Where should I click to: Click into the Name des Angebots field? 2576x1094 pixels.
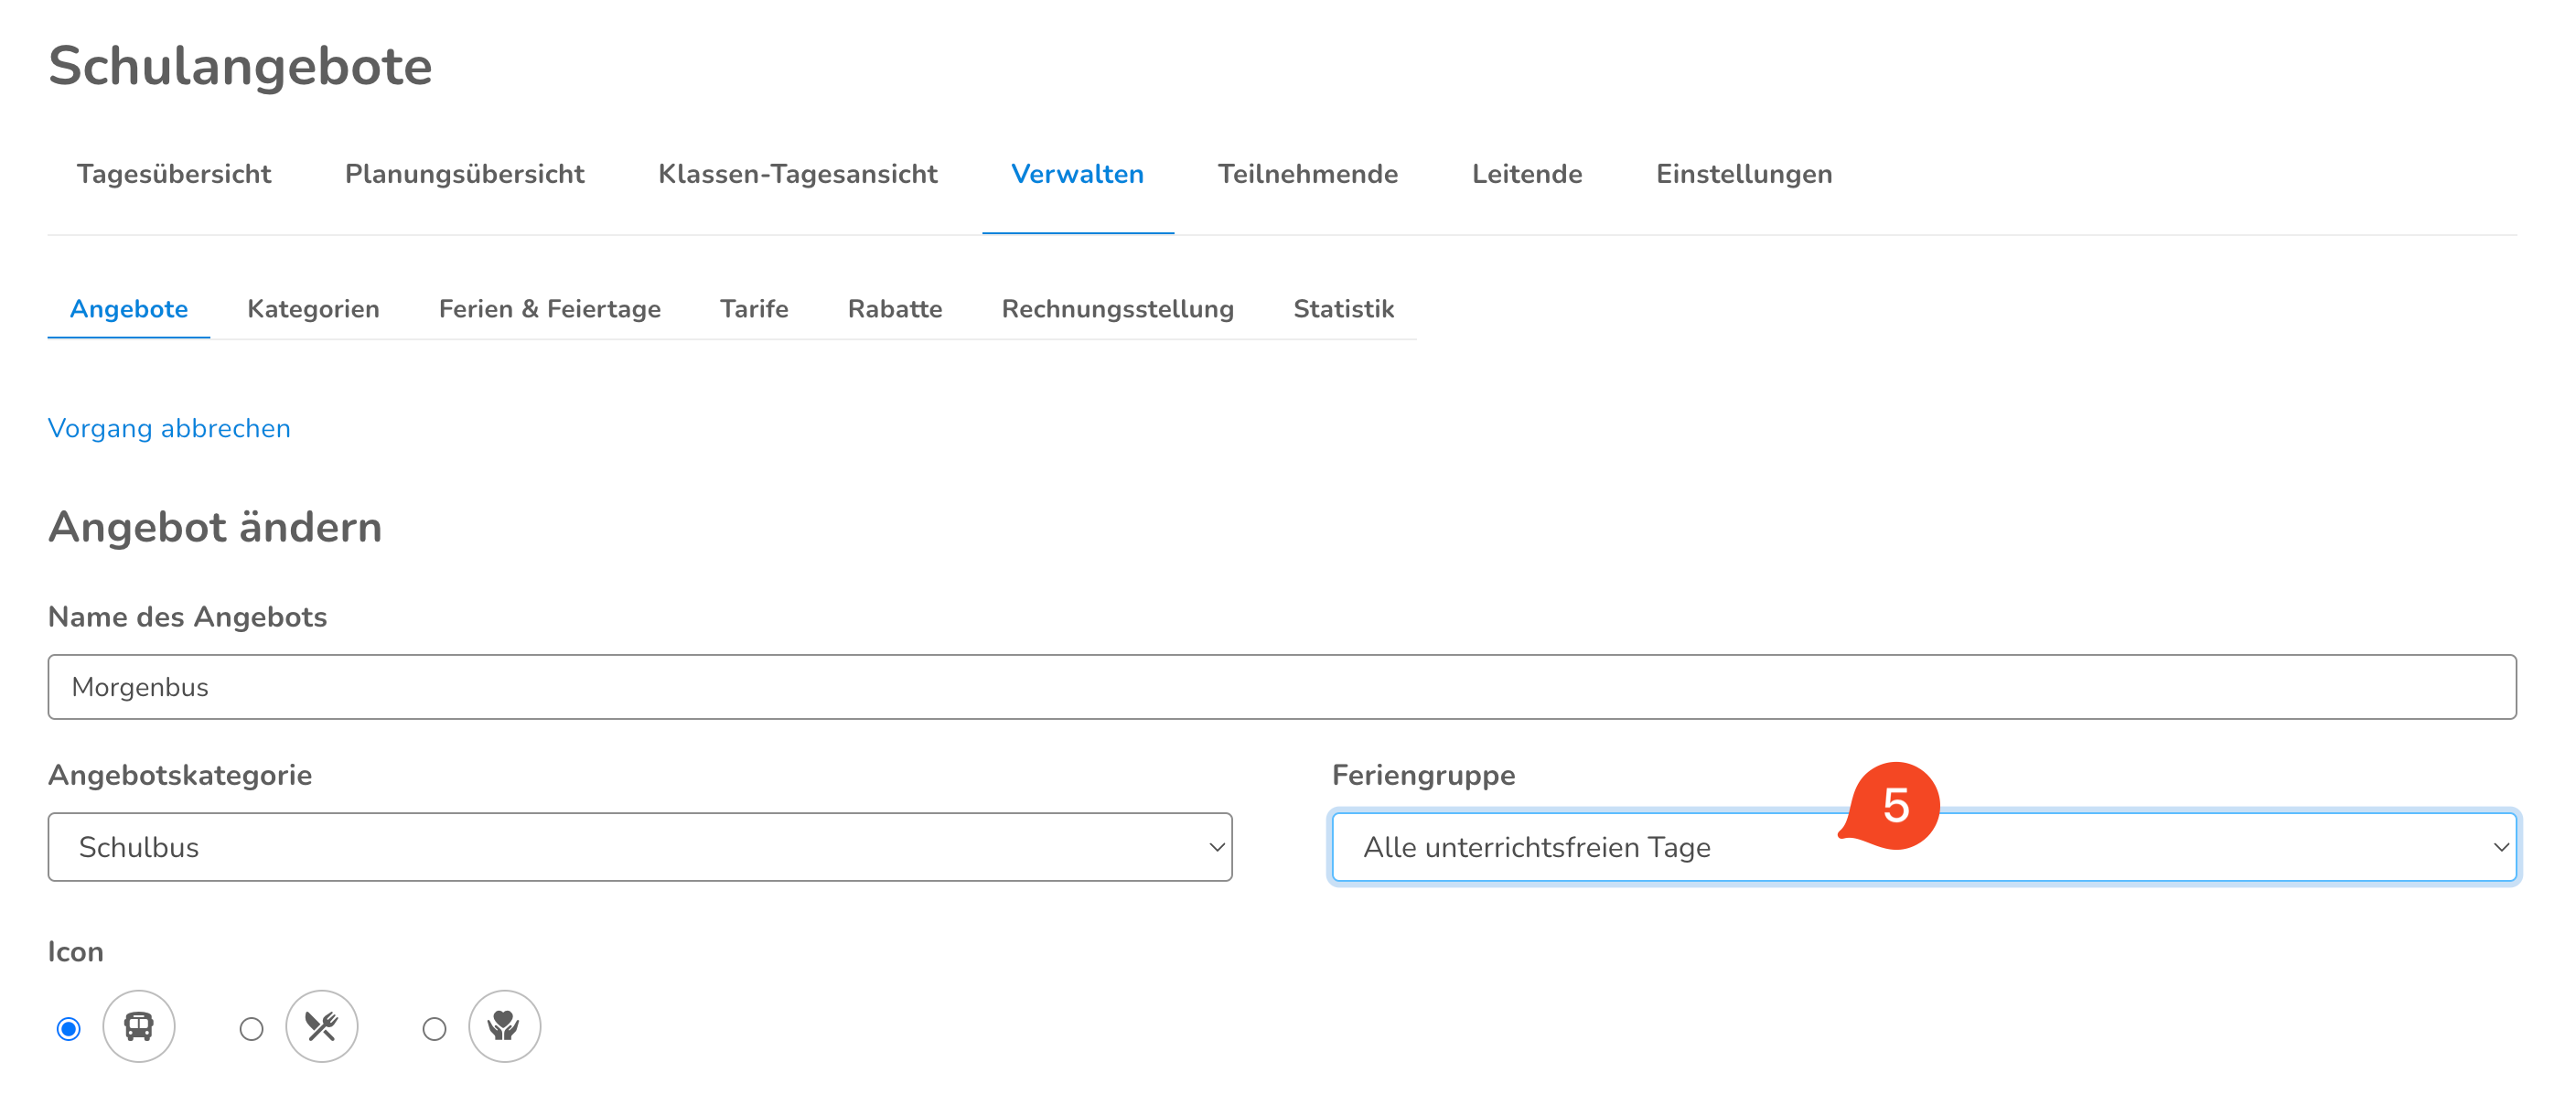click(1281, 687)
